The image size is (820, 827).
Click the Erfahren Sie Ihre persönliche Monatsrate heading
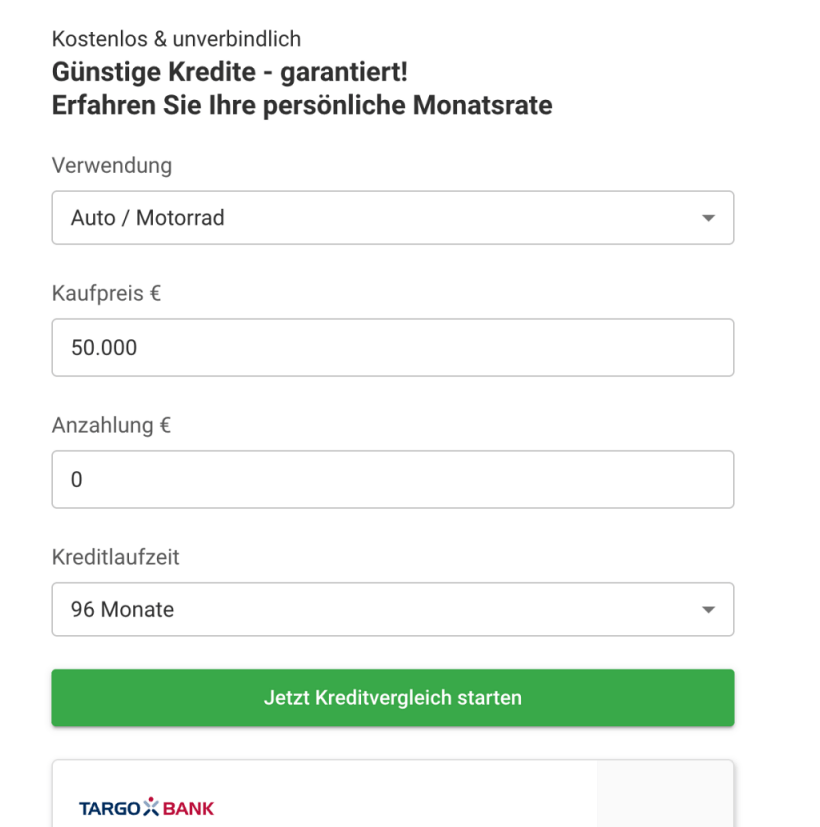tap(302, 105)
